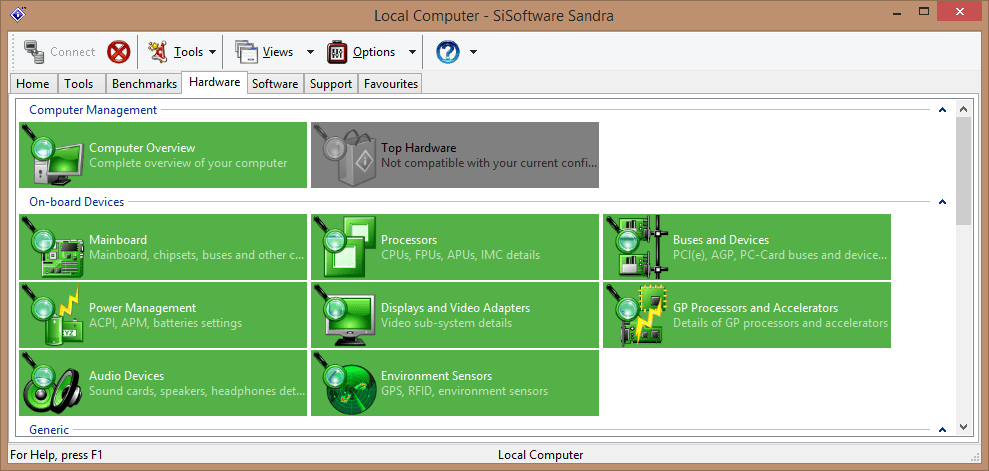Viewport: 989px width, 471px height.
Task: Open the Power Management battery icon
Action: pos(52,315)
